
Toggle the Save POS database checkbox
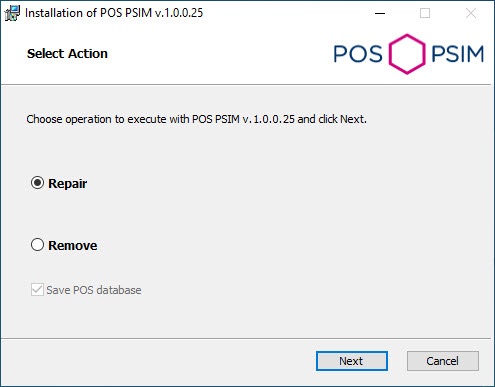(37, 290)
